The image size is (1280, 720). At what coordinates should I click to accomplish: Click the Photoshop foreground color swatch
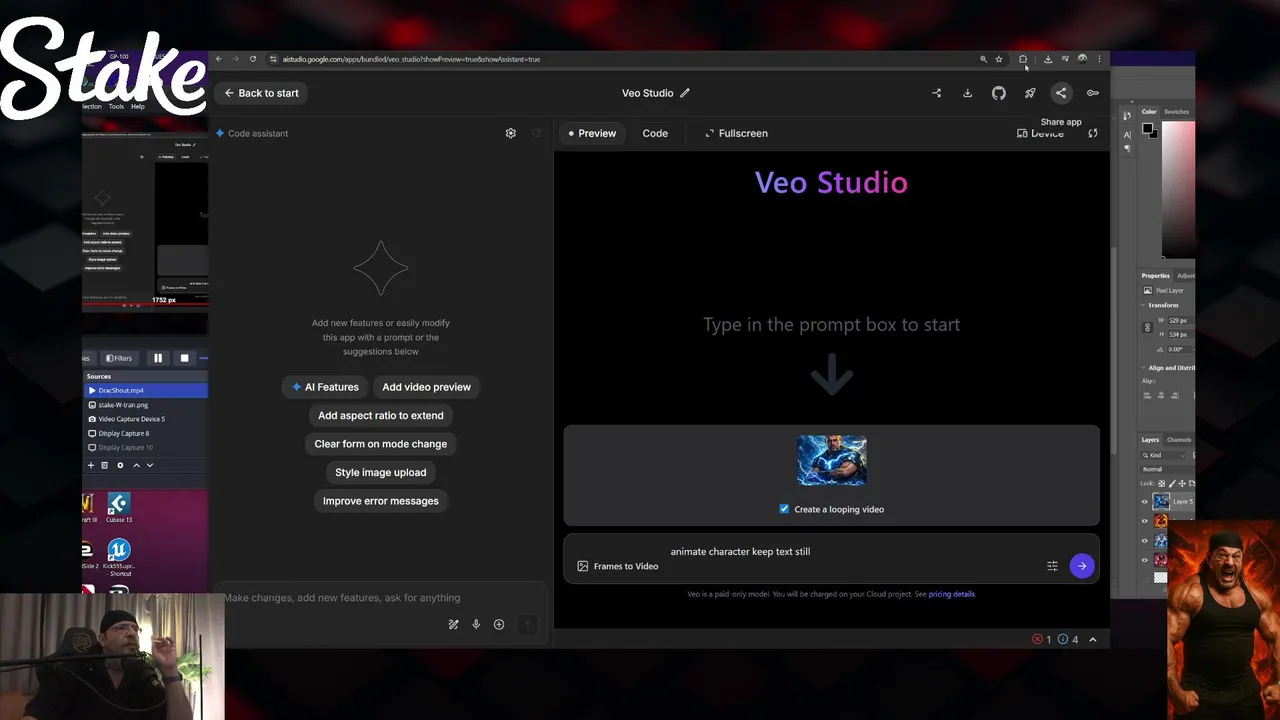coord(1147,129)
